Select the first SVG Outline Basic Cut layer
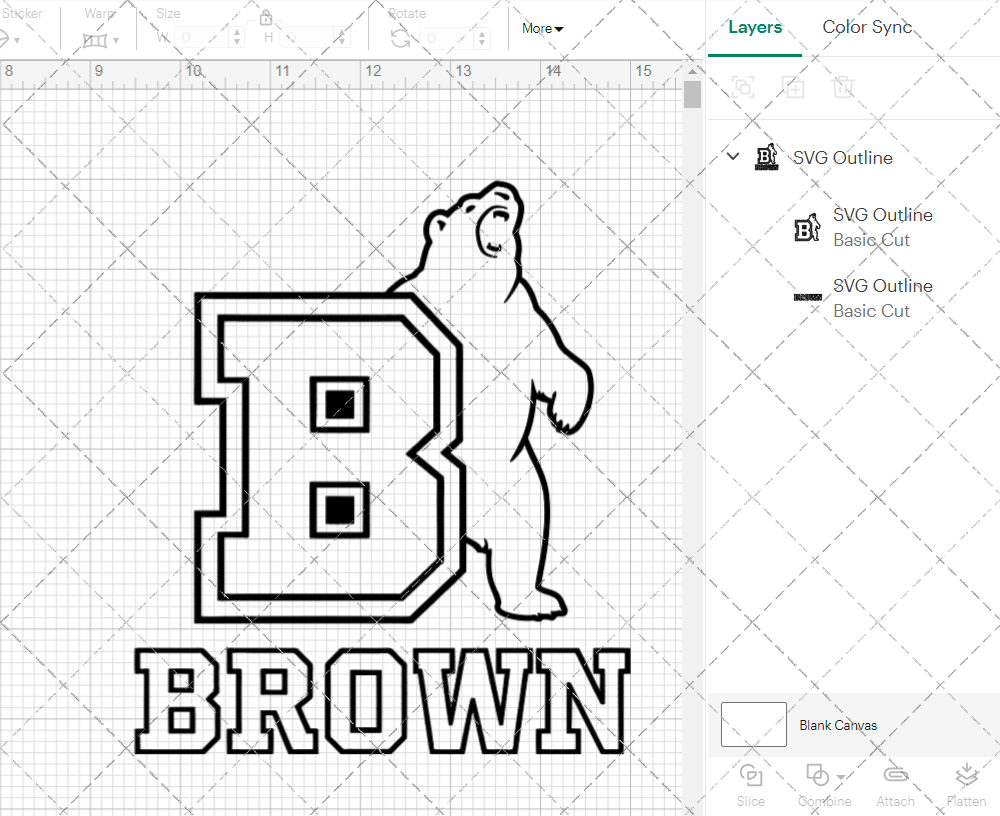Image resolution: width=1000 pixels, height=816 pixels. (883, 226)
